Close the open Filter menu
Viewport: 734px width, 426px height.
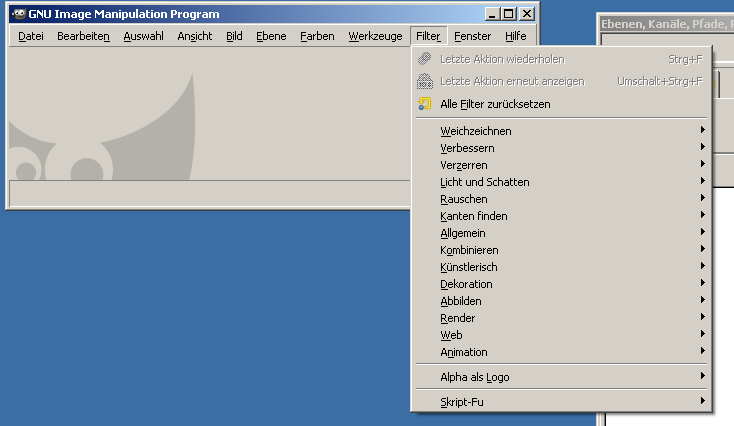tap(428, 36)
